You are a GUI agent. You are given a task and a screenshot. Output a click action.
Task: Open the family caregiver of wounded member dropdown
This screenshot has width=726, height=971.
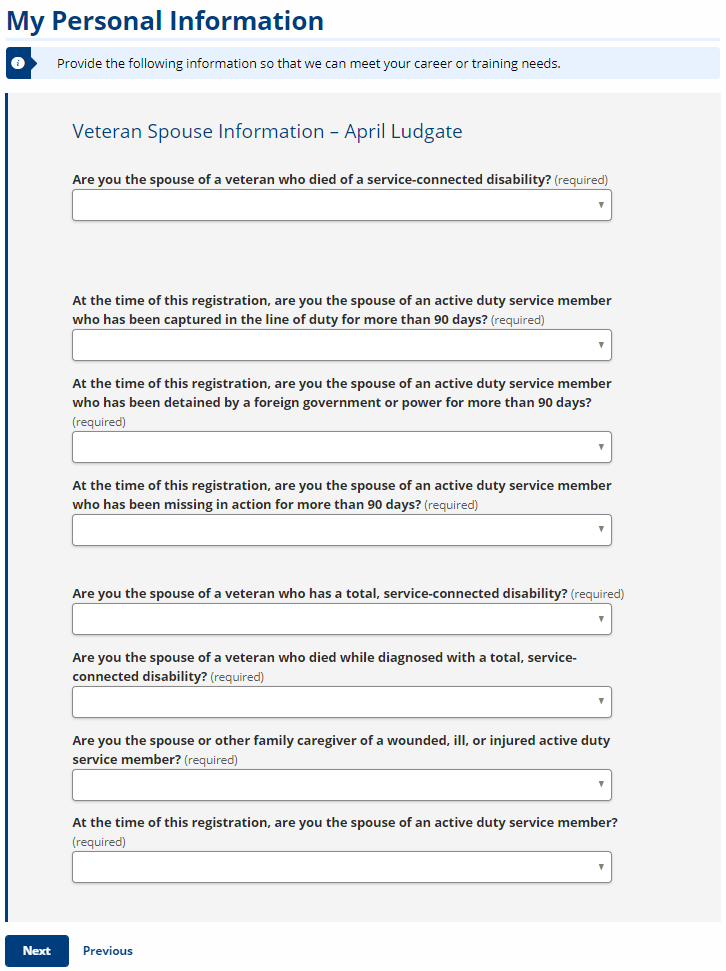(x=341, y=785)
